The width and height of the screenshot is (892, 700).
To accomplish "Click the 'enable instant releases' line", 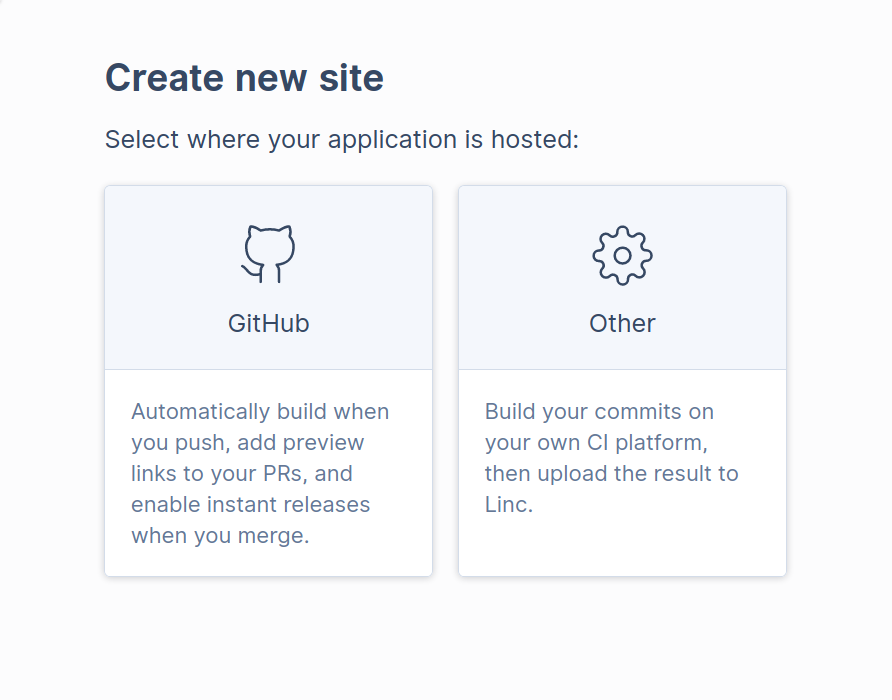I will tap(250, 504).
